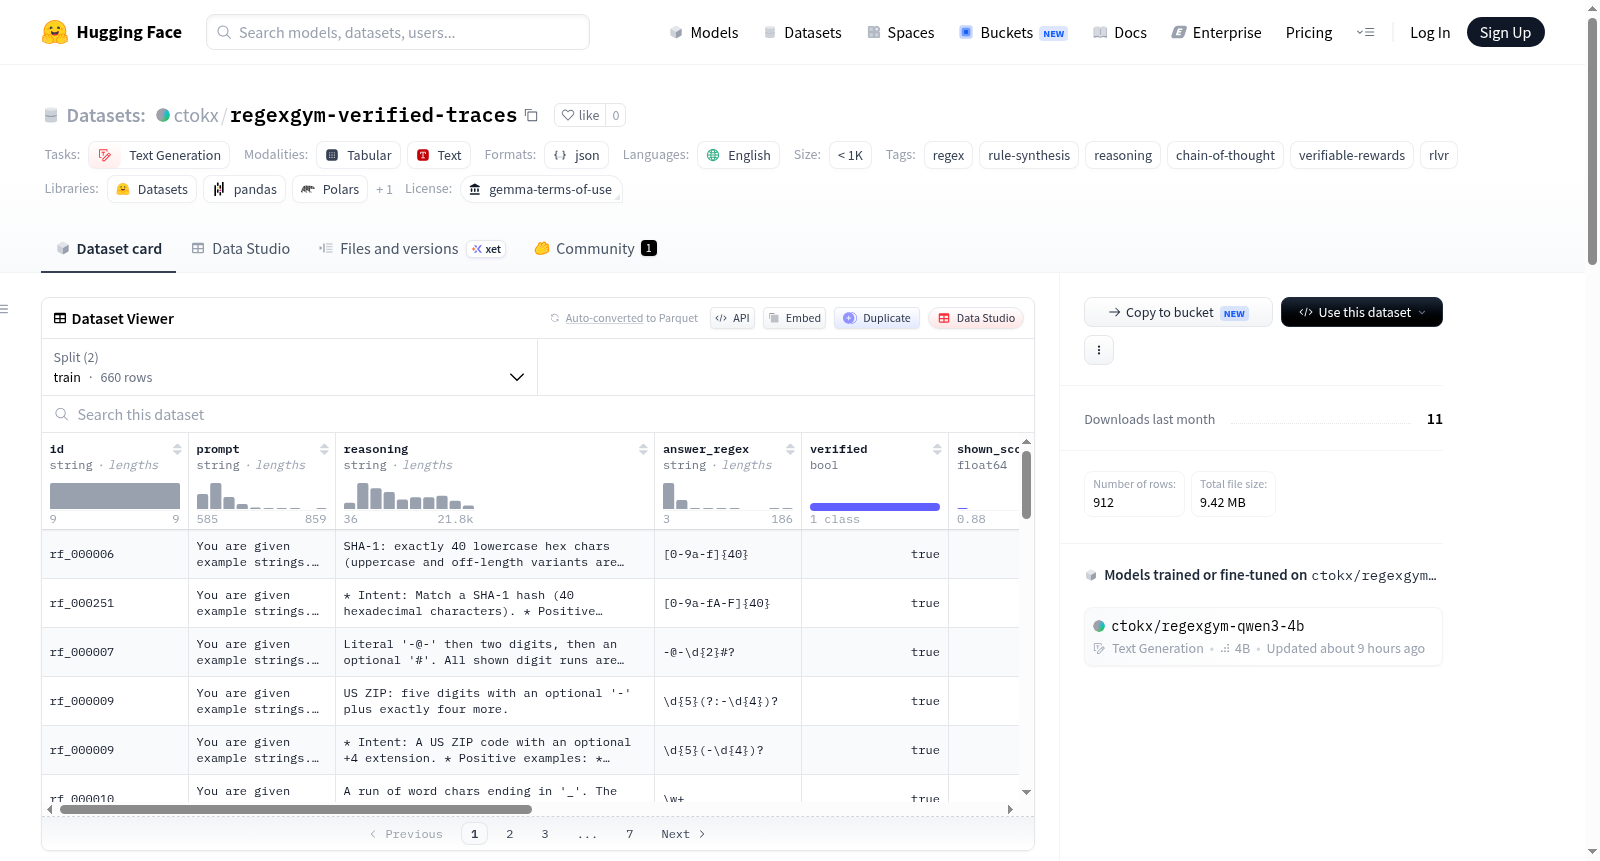Open the ctokx/regexgym-qwen3-4b model card

tap(1263, 636)
